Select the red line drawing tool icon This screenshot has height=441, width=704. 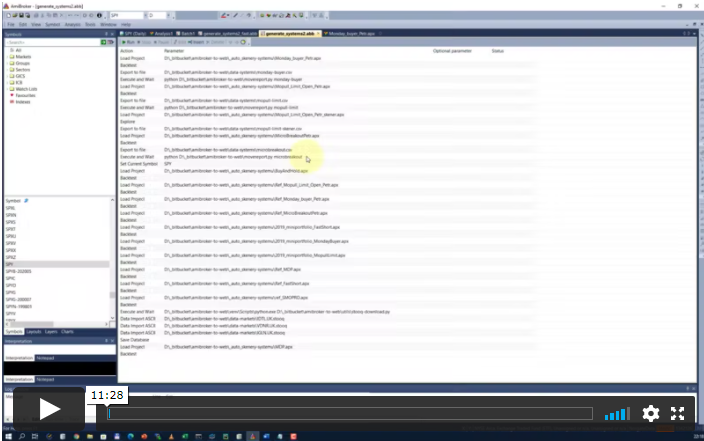point(224,15)
